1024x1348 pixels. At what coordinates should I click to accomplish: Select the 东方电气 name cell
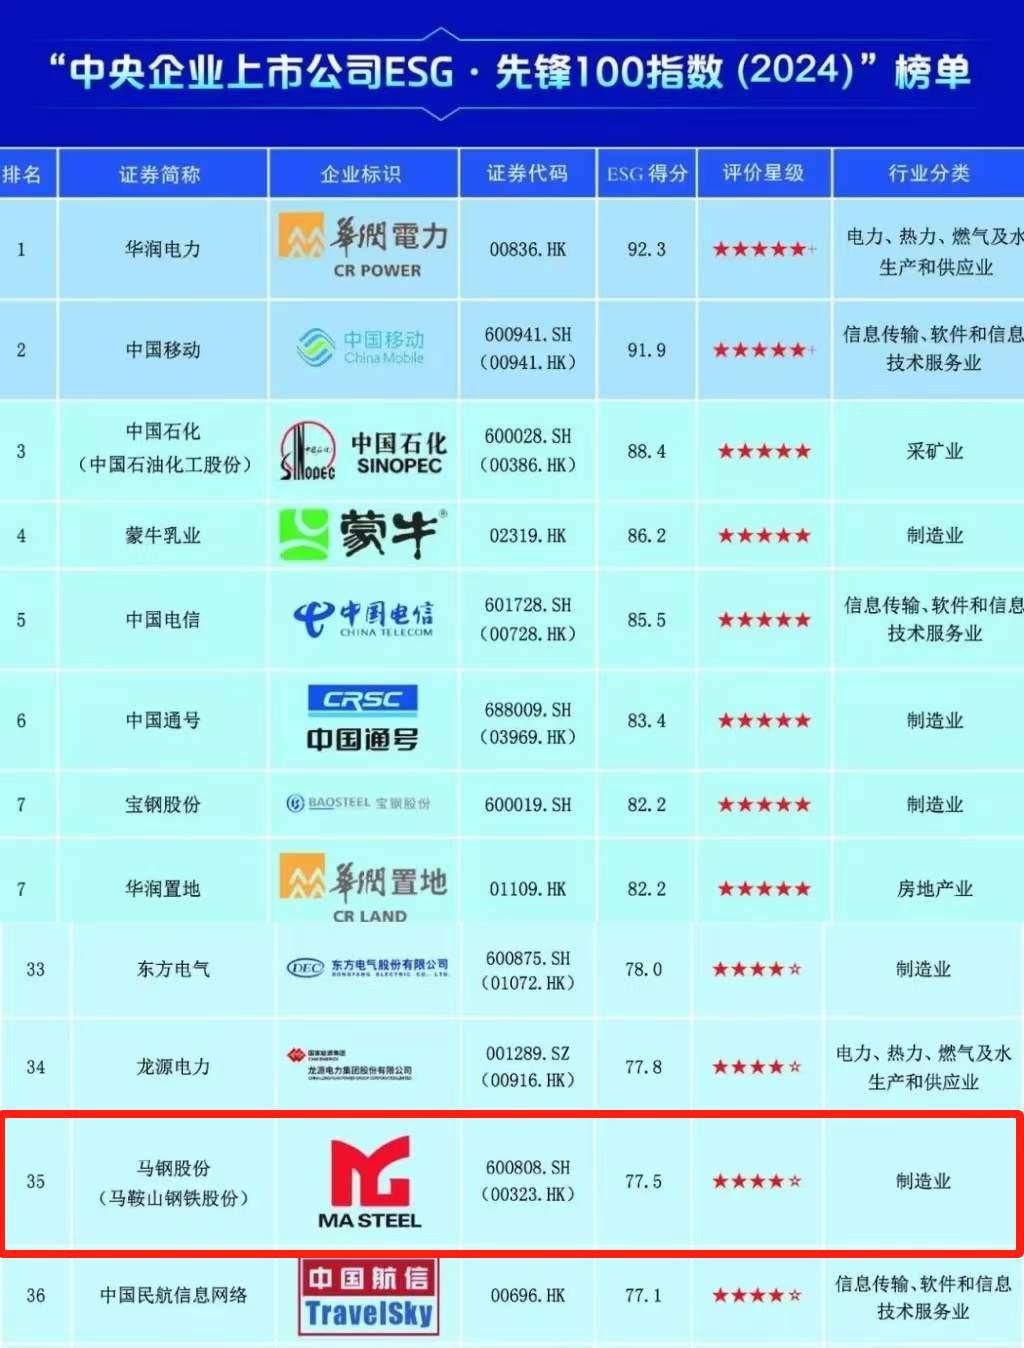[174, 969]
